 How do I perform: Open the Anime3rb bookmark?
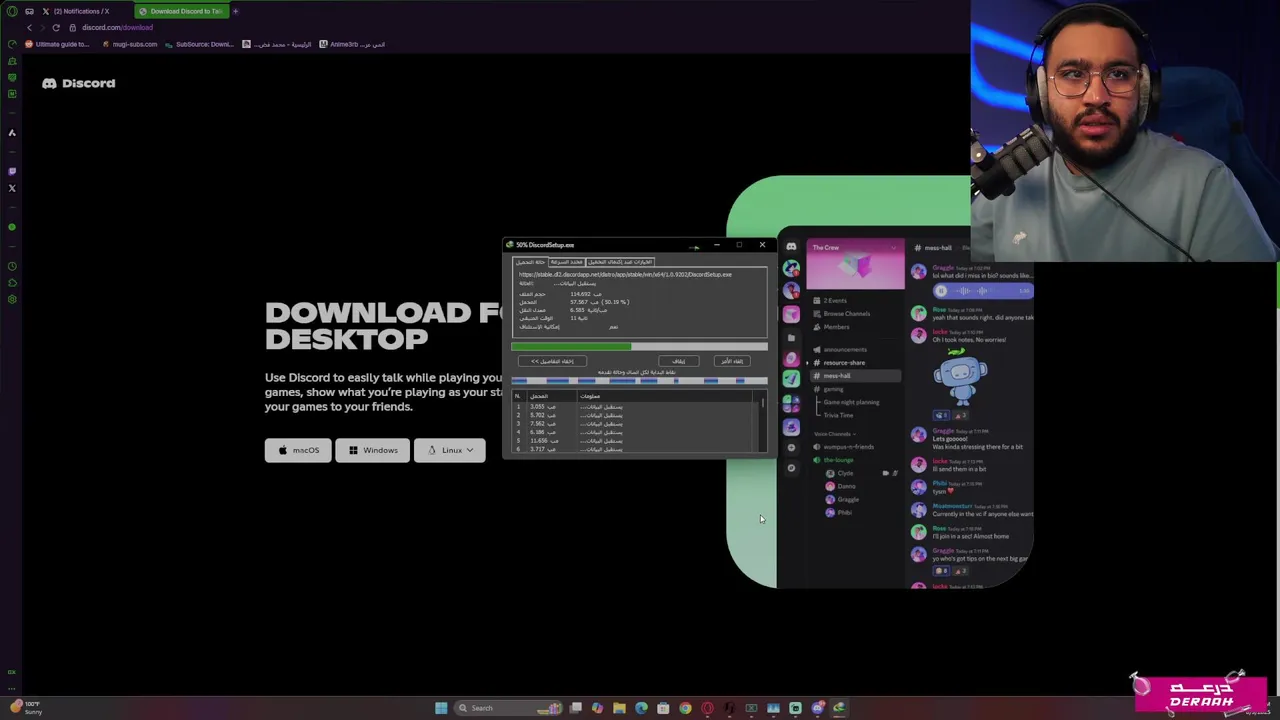(352, 44)
